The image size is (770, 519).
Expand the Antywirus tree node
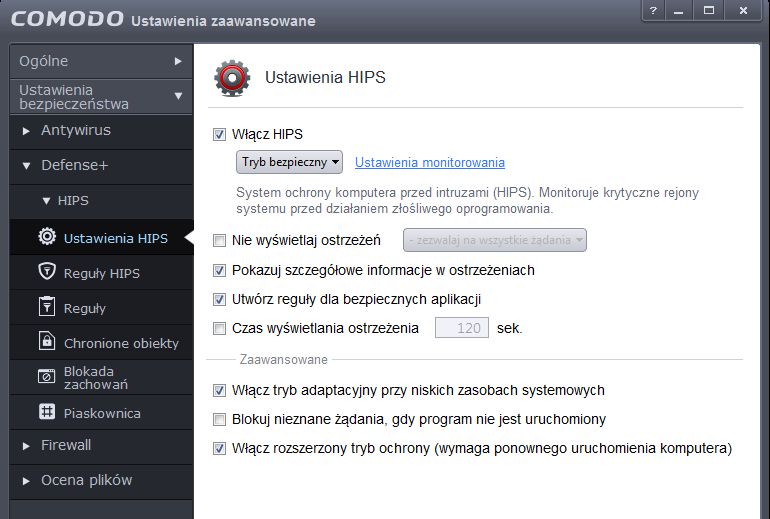click(x=26, y=131)
